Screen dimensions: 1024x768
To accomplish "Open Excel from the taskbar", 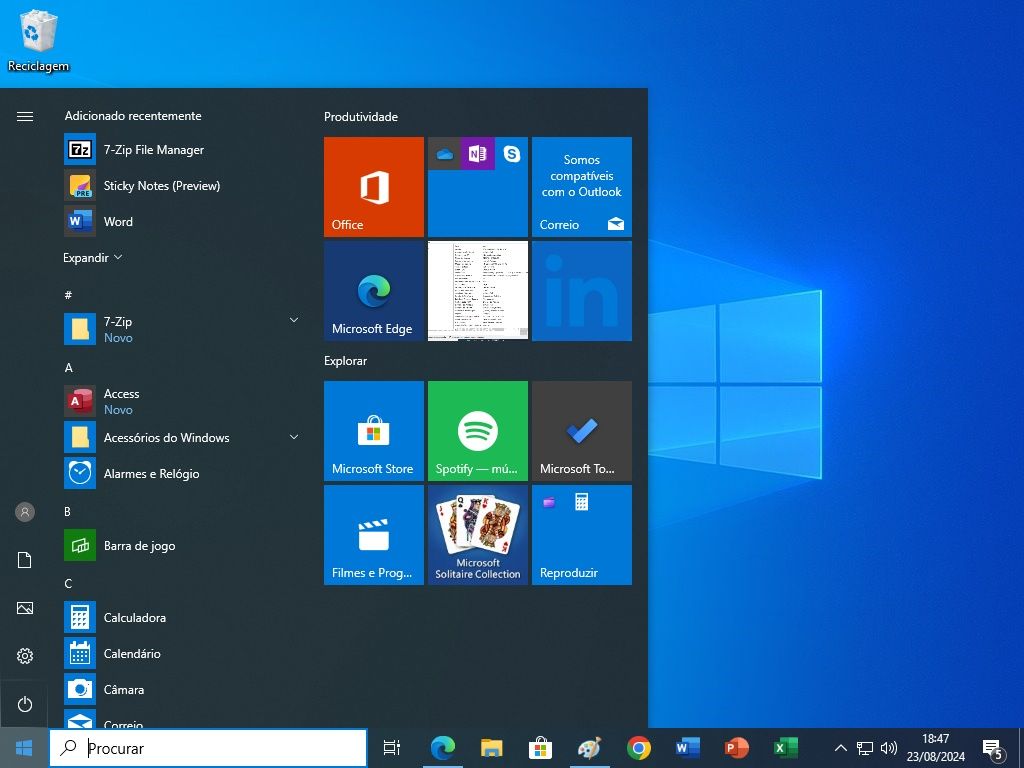I will coord(786,748).
